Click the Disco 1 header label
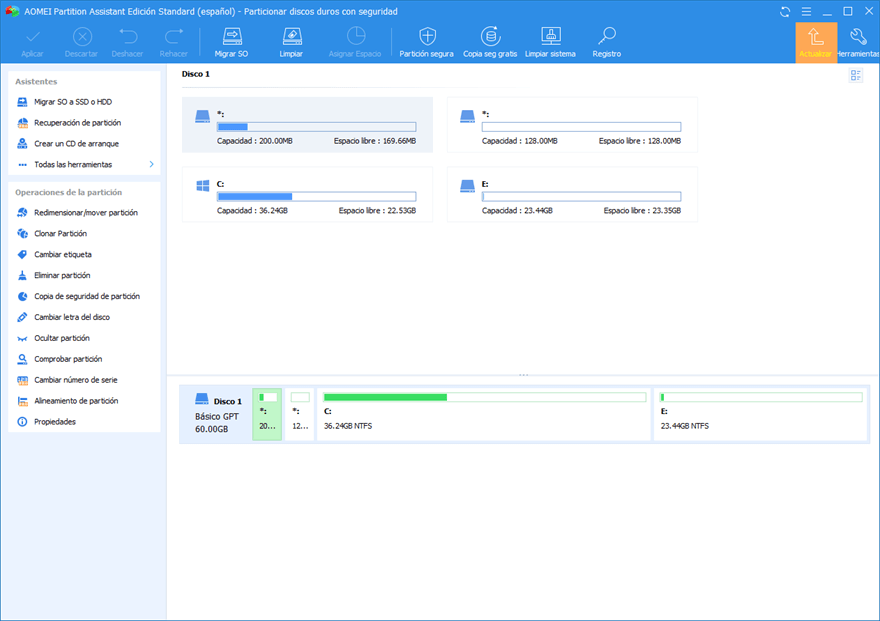This screenshot has height=621, width=880. [196, 74]
